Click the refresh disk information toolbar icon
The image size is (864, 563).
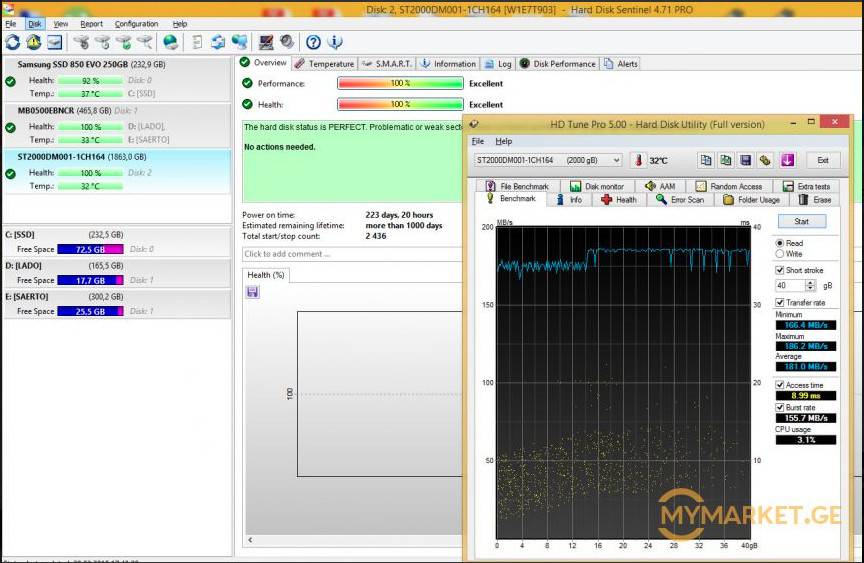(13, 42)
